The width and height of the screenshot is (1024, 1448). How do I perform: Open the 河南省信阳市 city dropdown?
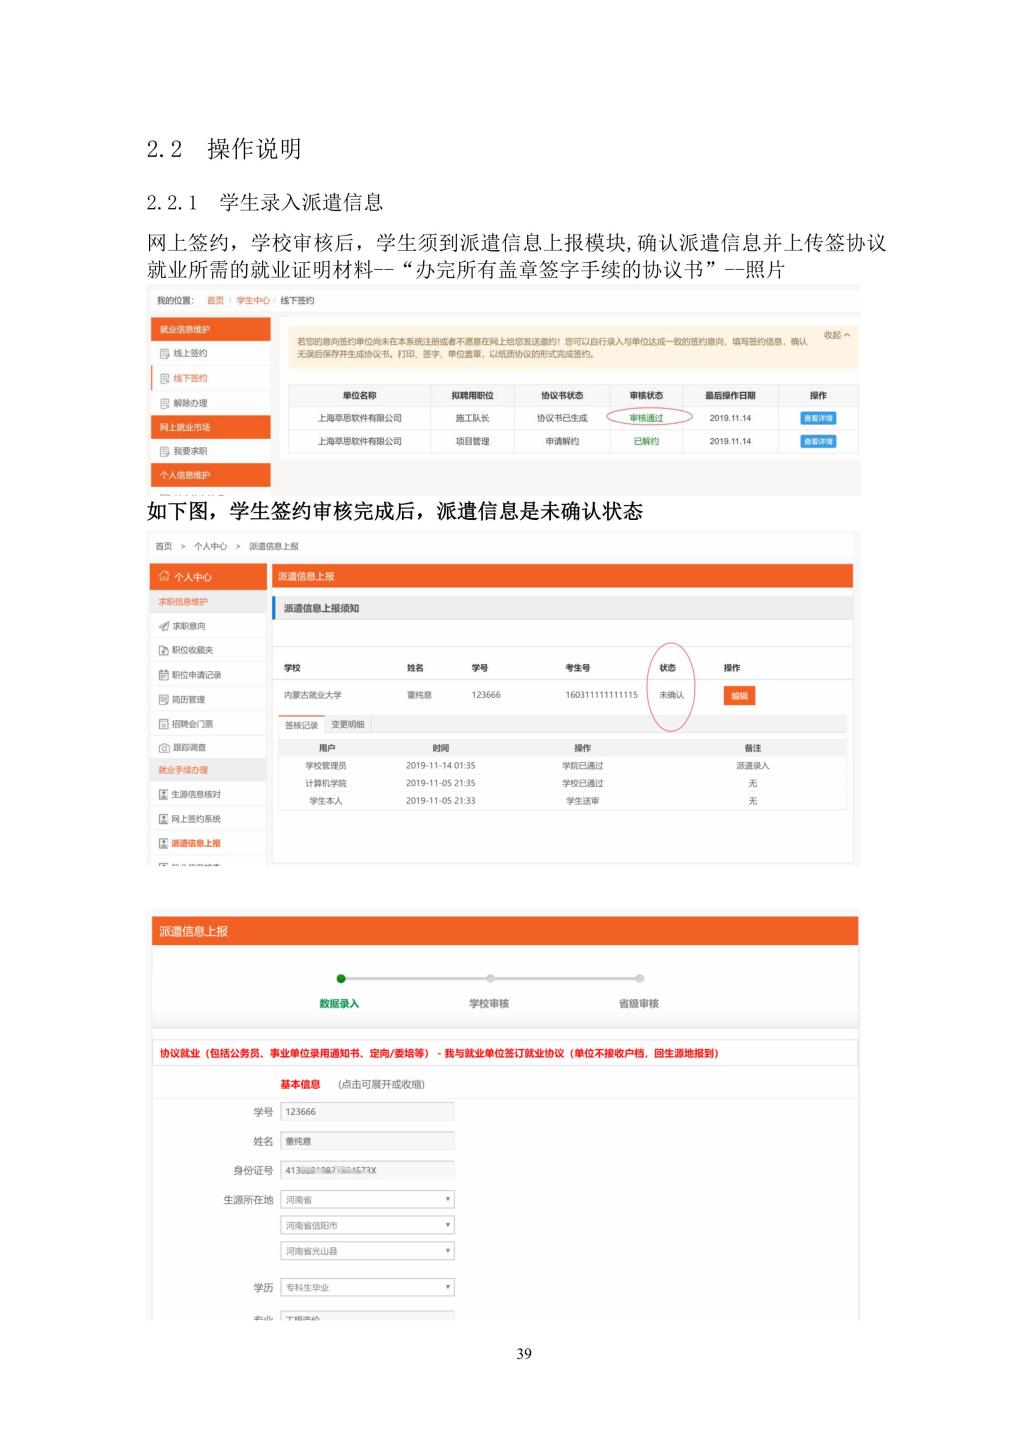[367, 1225]
